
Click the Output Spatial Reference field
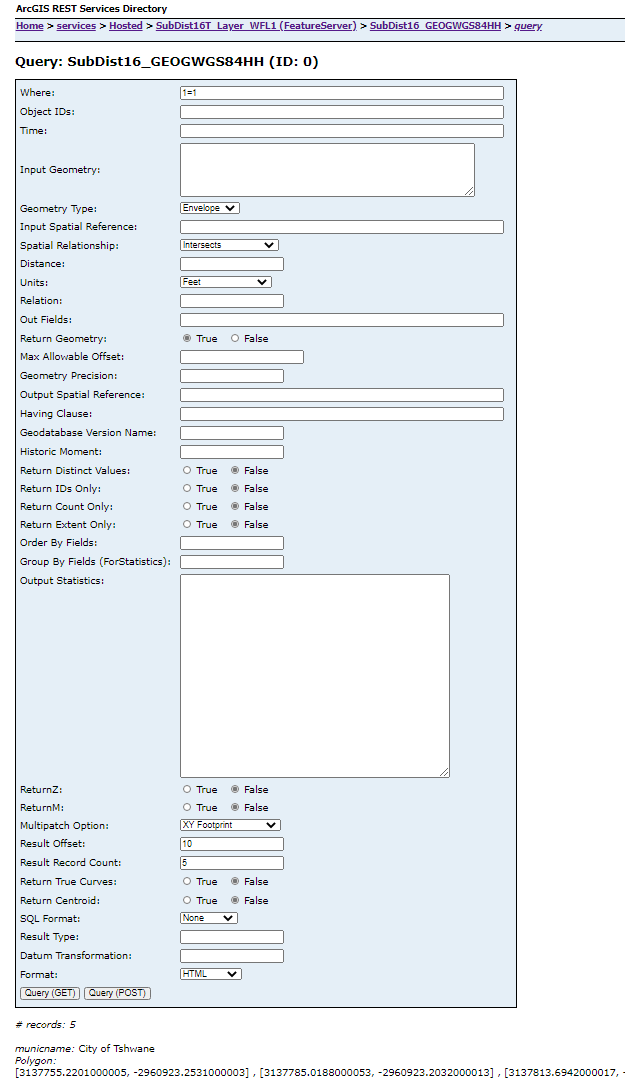point(342,395)
